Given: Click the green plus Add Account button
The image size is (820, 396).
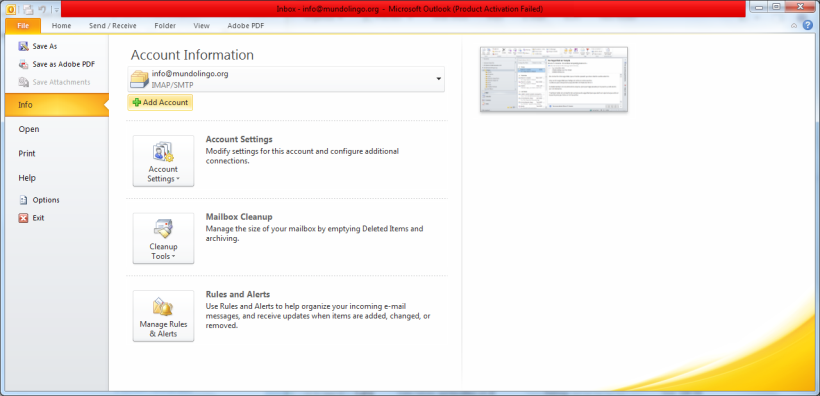Looking at the screenshot, I should pos(160,103).
